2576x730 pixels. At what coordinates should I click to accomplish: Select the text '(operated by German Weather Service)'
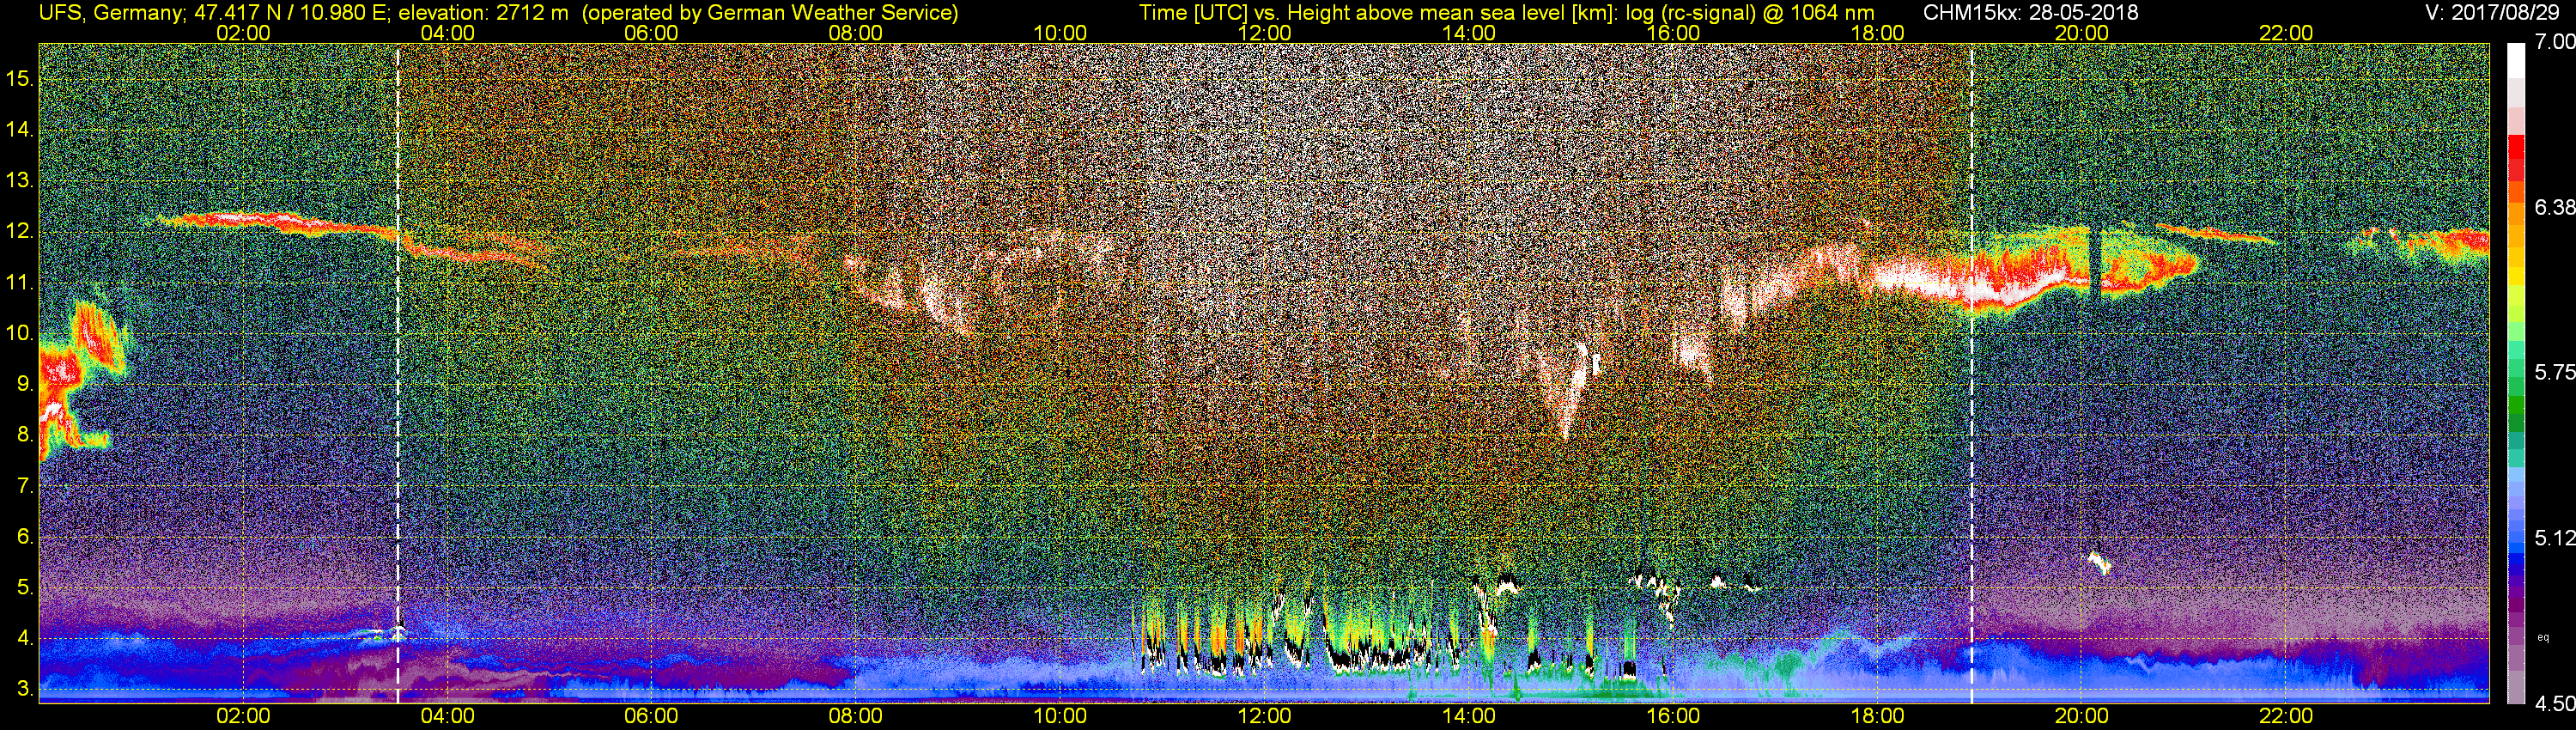pyautogui.click(x=769, y=12)
